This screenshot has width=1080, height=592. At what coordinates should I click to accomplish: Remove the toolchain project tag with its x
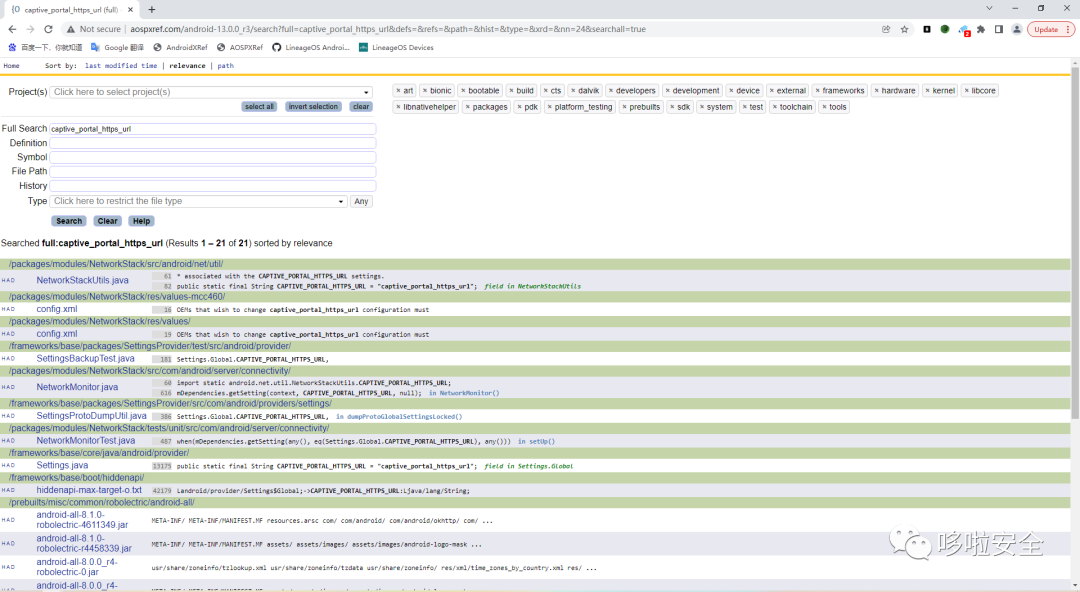775,108
